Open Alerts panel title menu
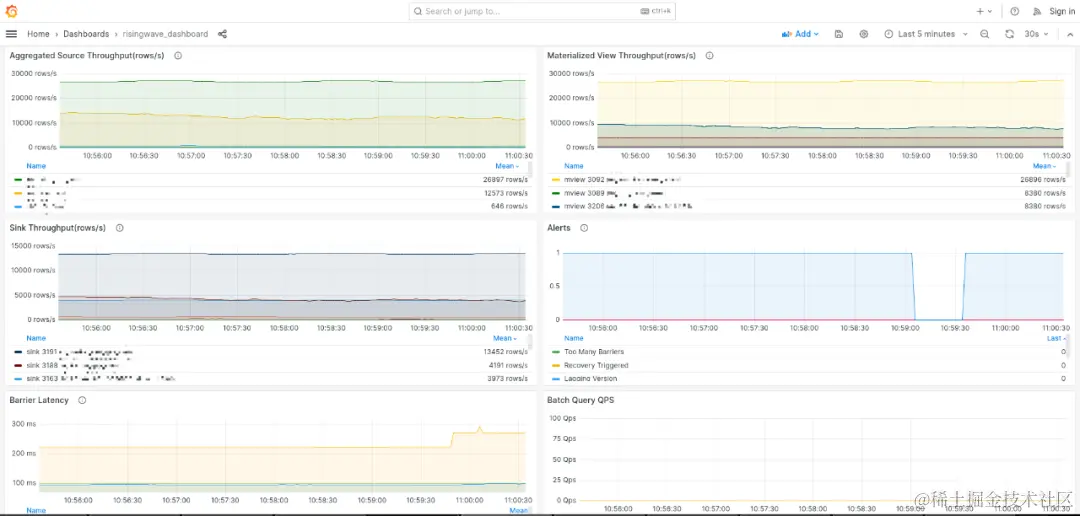The height and width of the screenshot is (516, 1080). click(x=559, y=228)
